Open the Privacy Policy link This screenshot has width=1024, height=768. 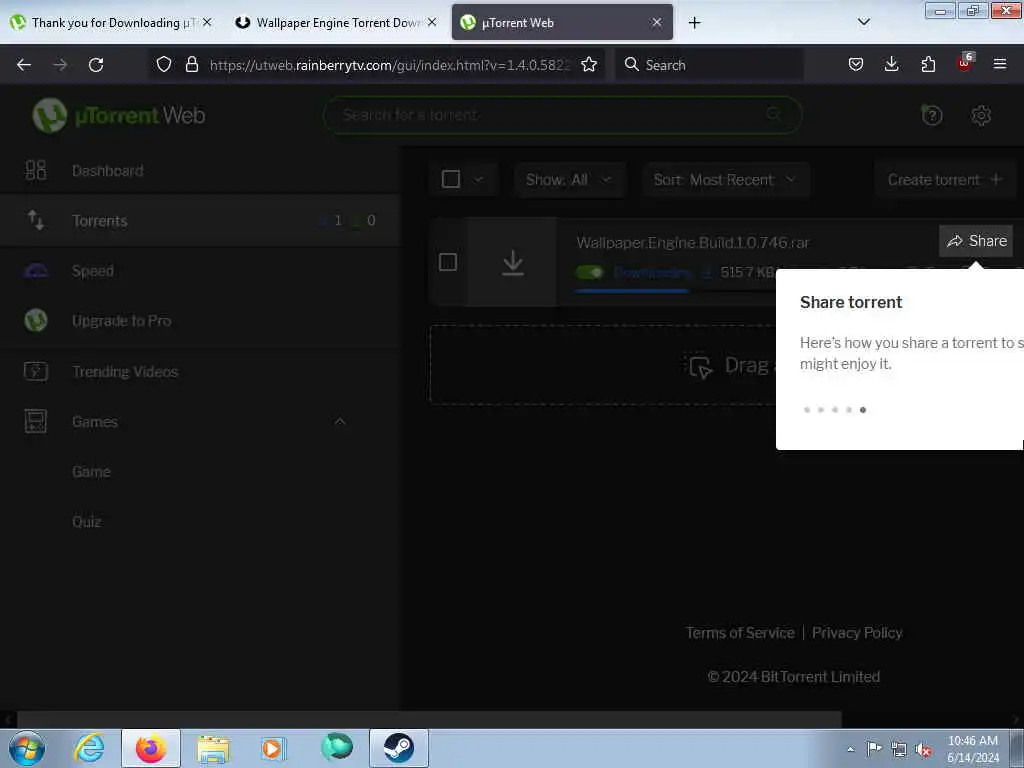[x=857, y=633]
